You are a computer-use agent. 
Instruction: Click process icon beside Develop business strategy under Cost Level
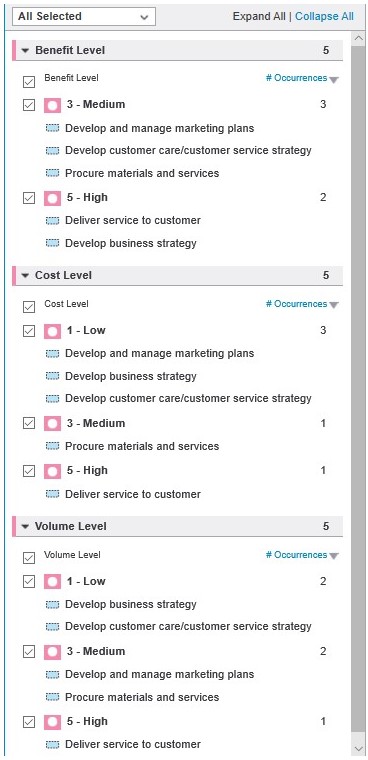pos(52,376)
